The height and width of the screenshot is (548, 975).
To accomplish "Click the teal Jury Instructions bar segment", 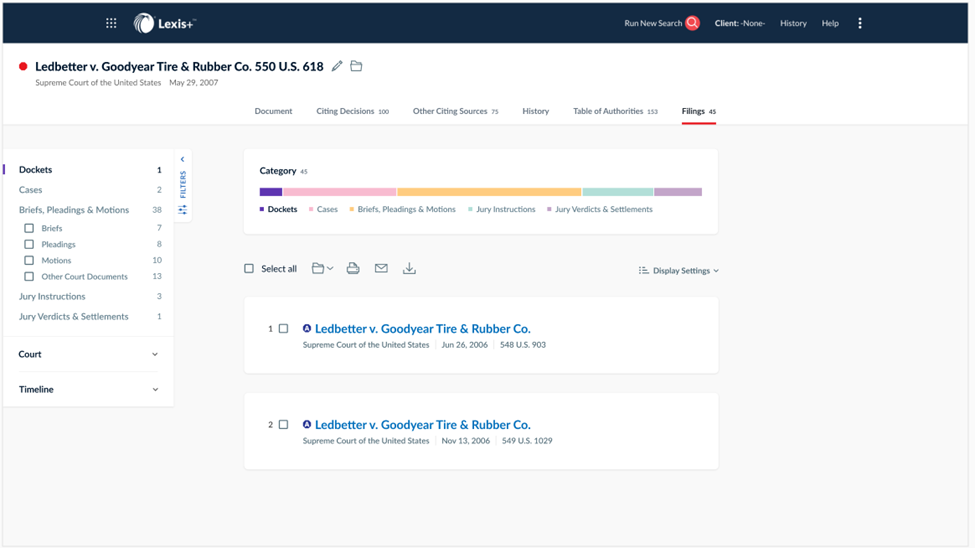I will [617, 192].
